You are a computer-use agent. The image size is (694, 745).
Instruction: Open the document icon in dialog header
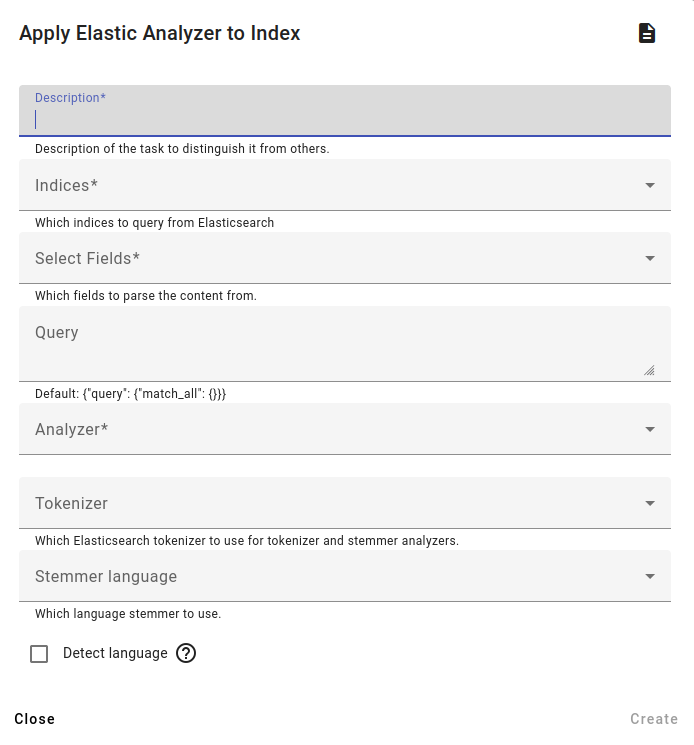coord(646,33)
